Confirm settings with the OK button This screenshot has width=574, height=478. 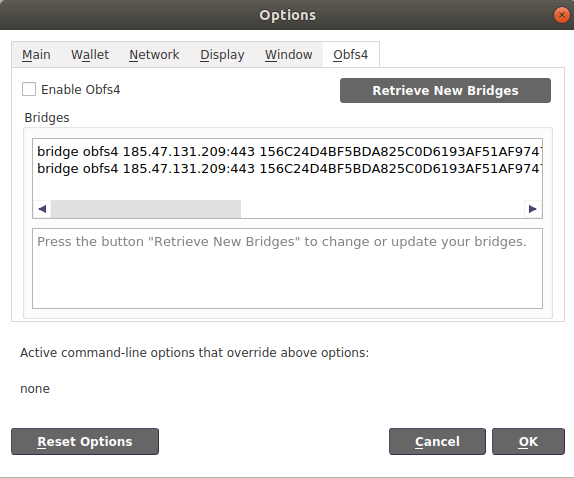coord(528,441)
